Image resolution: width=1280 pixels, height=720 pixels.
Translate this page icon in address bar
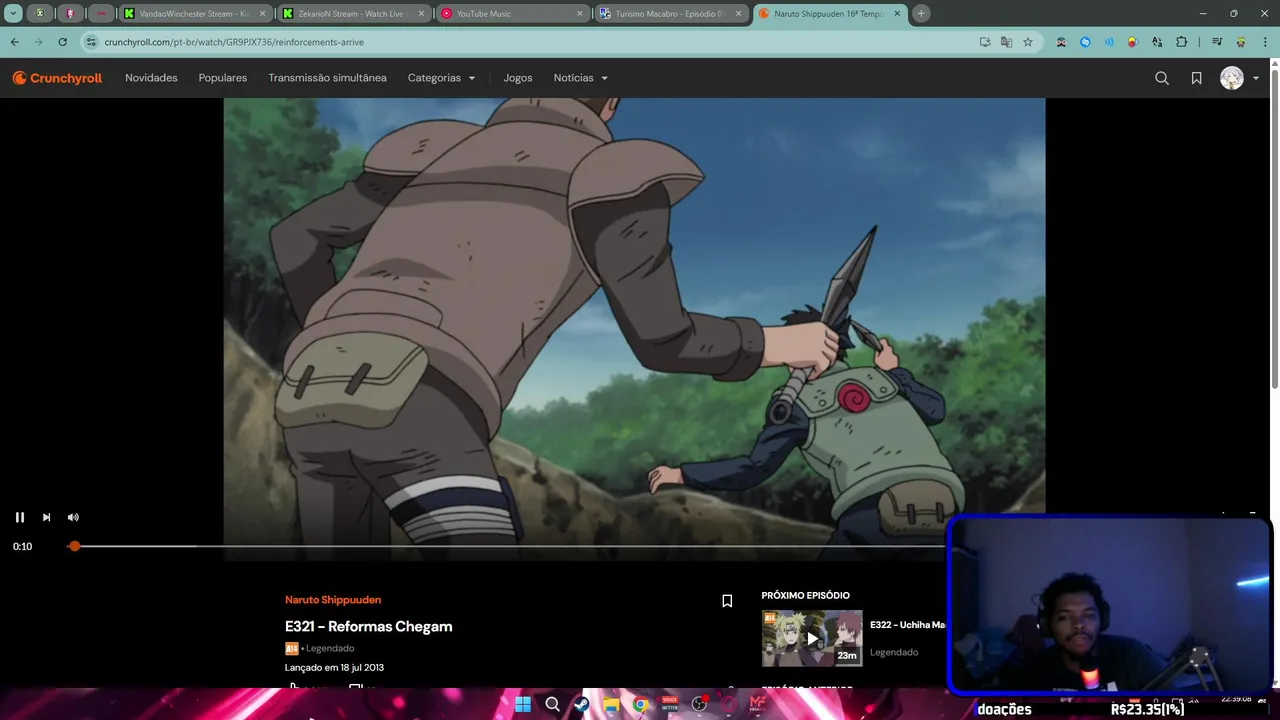tap(1006, 42)
